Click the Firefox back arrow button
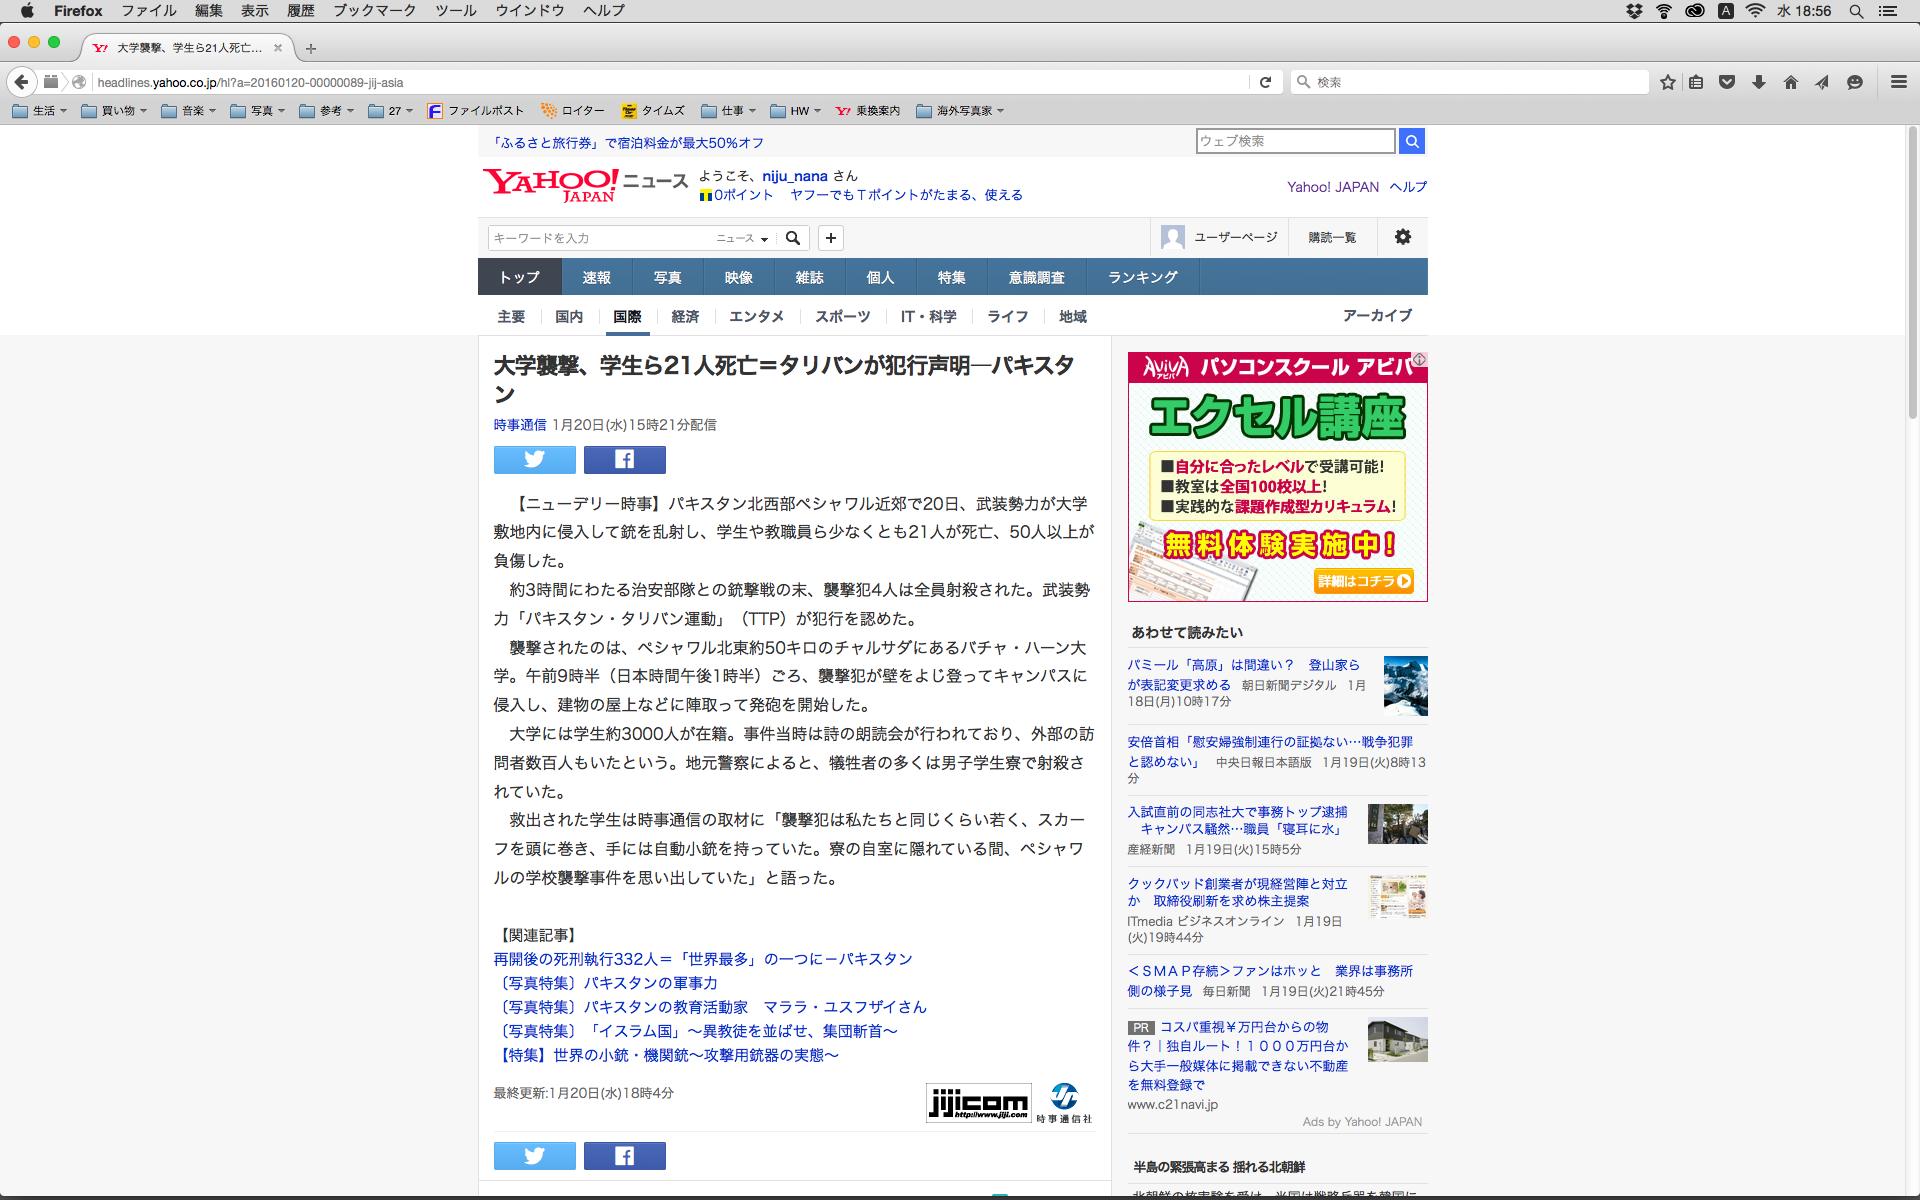 [21, 82]
